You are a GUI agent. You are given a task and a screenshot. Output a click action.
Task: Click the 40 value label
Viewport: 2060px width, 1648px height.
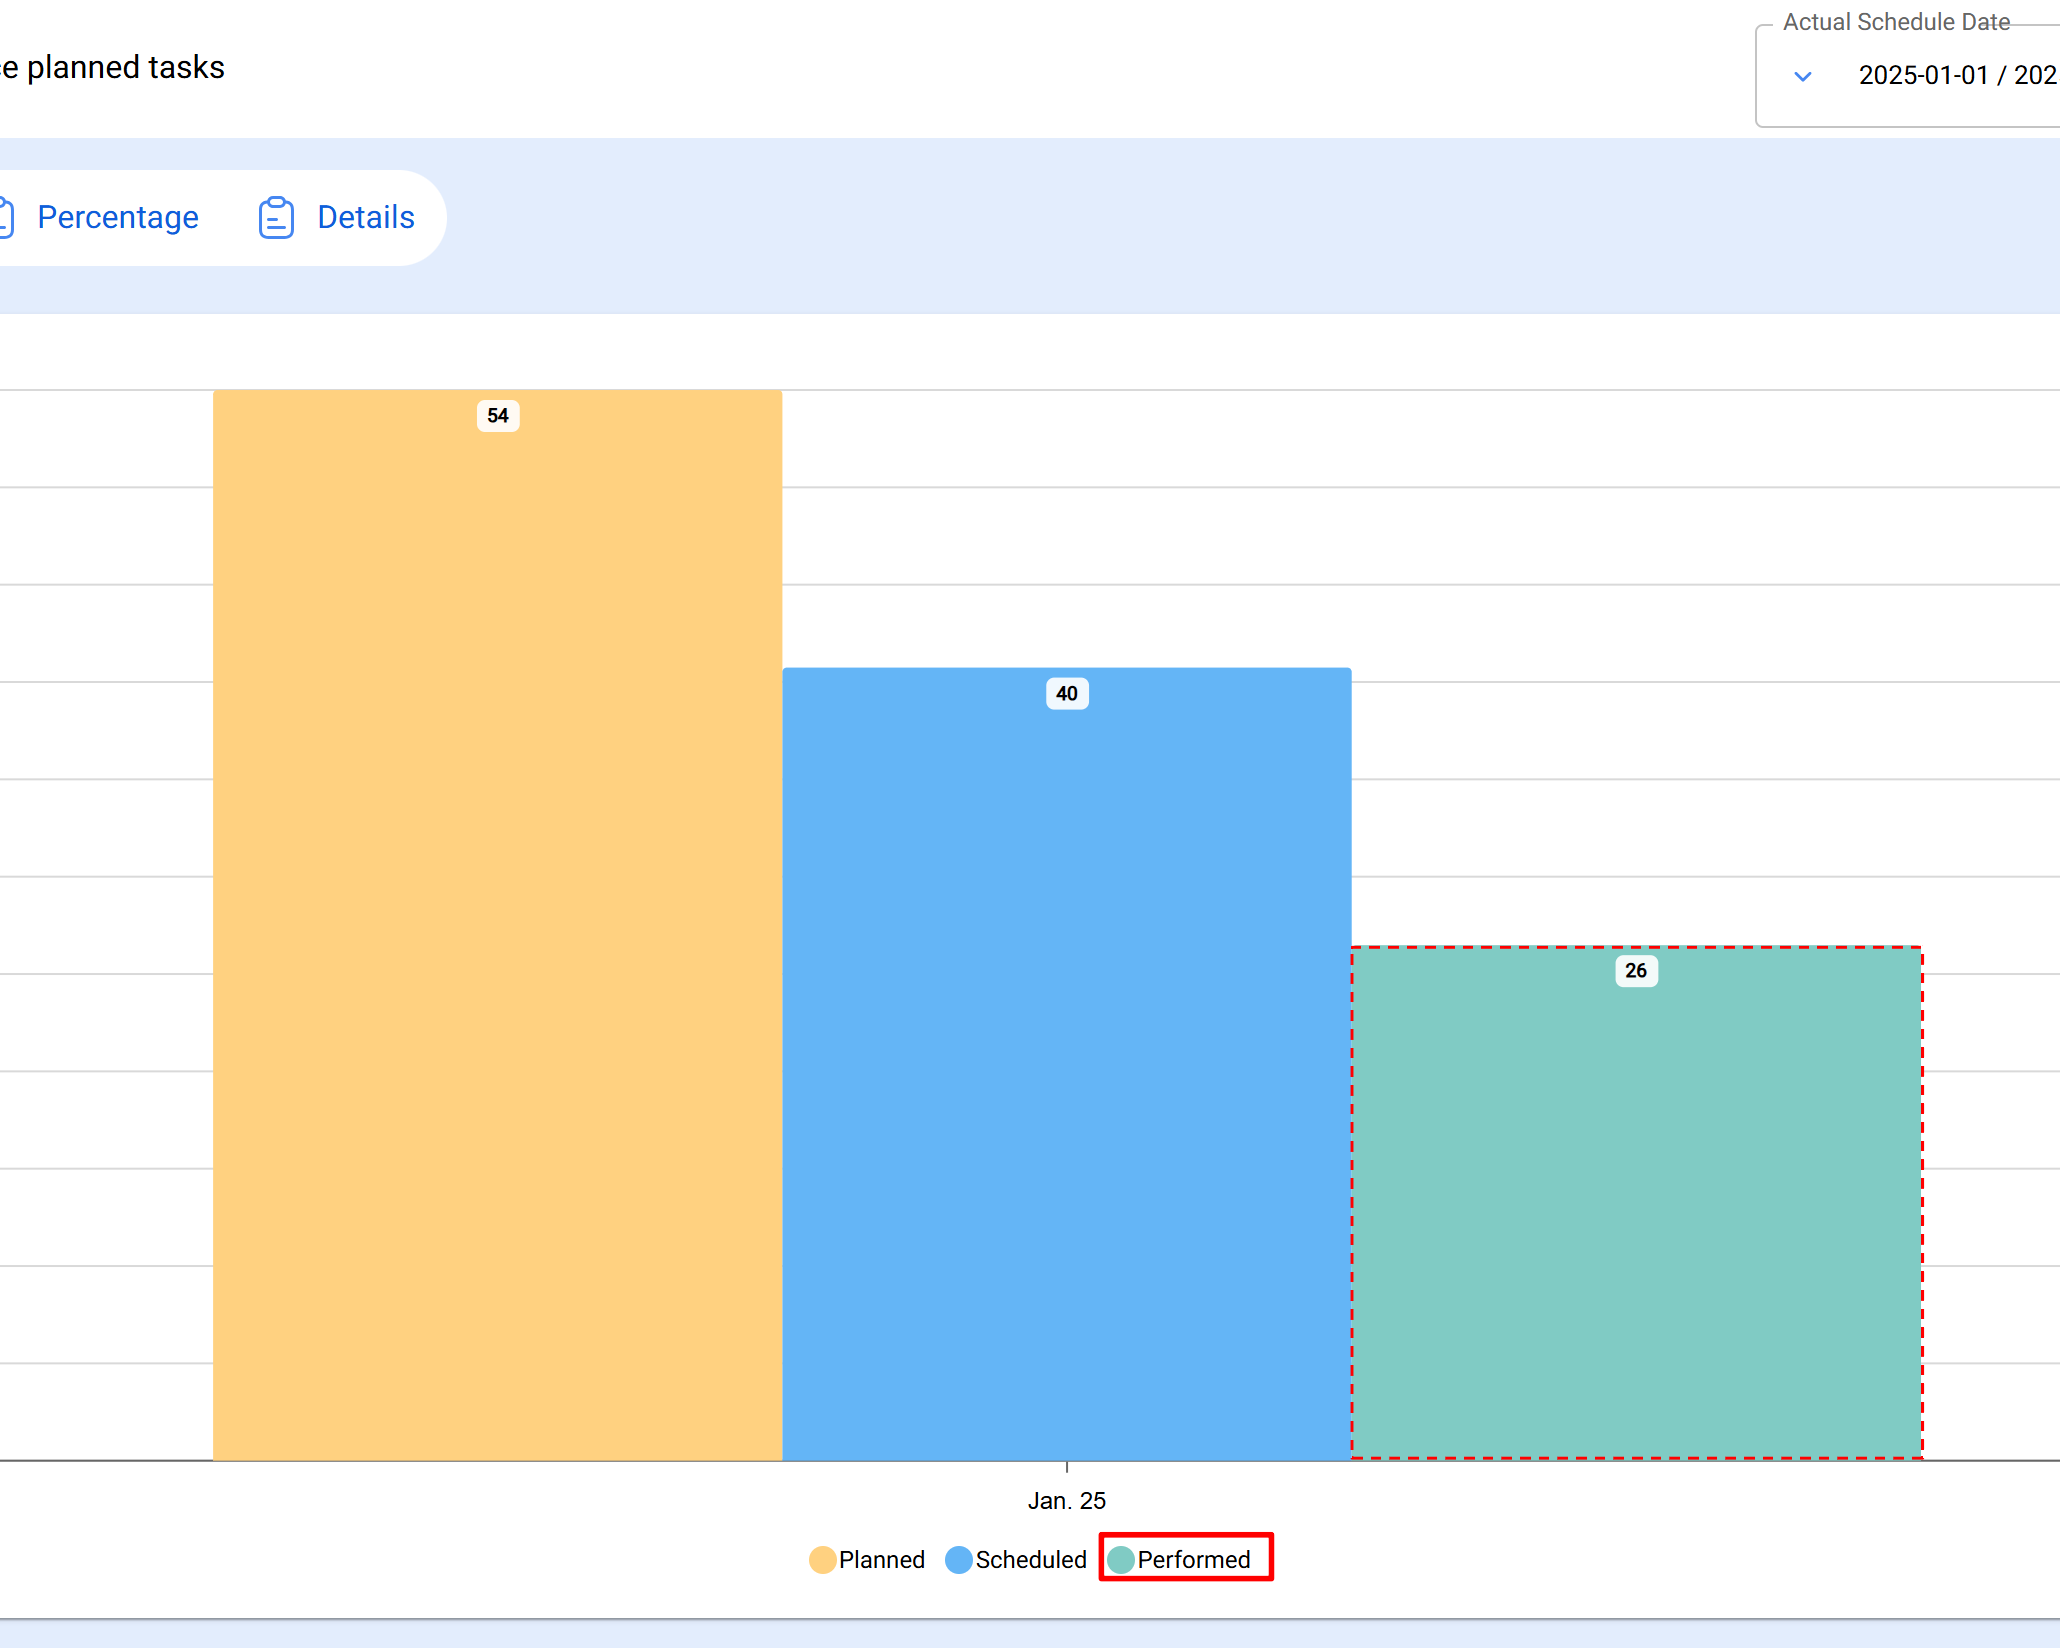[x=1067, y=694]
